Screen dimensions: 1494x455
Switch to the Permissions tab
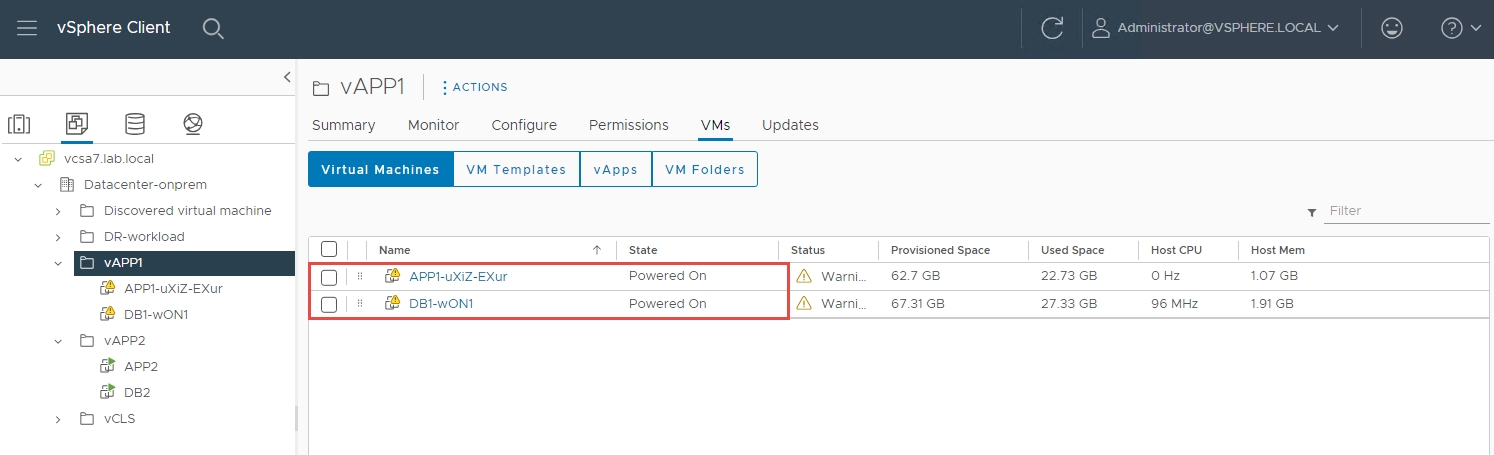click(628, 125)
